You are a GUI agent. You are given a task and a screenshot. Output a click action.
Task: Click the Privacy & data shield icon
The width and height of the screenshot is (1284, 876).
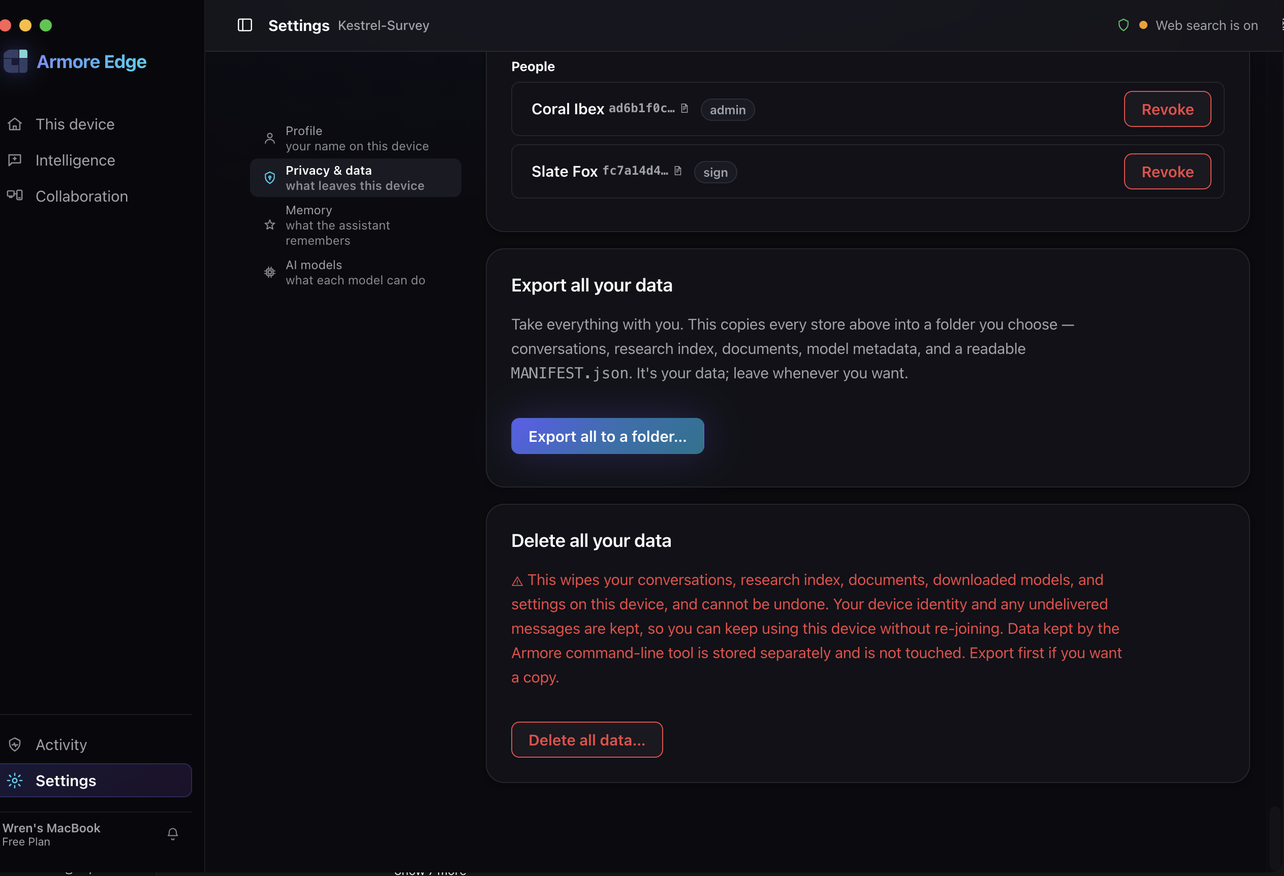(x=269, y=178)
